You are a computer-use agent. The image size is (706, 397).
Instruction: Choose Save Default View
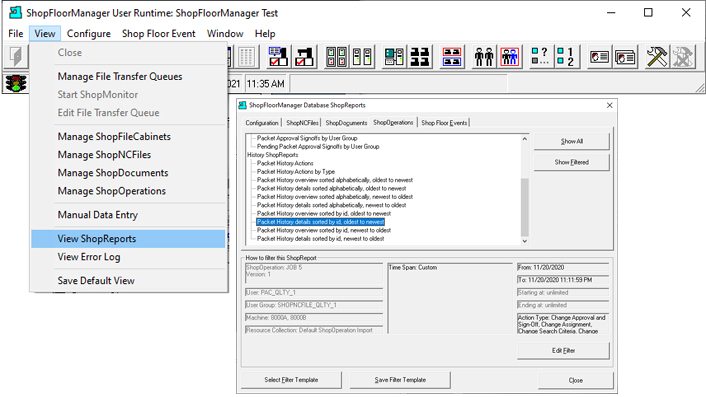[x=128, y=280]
